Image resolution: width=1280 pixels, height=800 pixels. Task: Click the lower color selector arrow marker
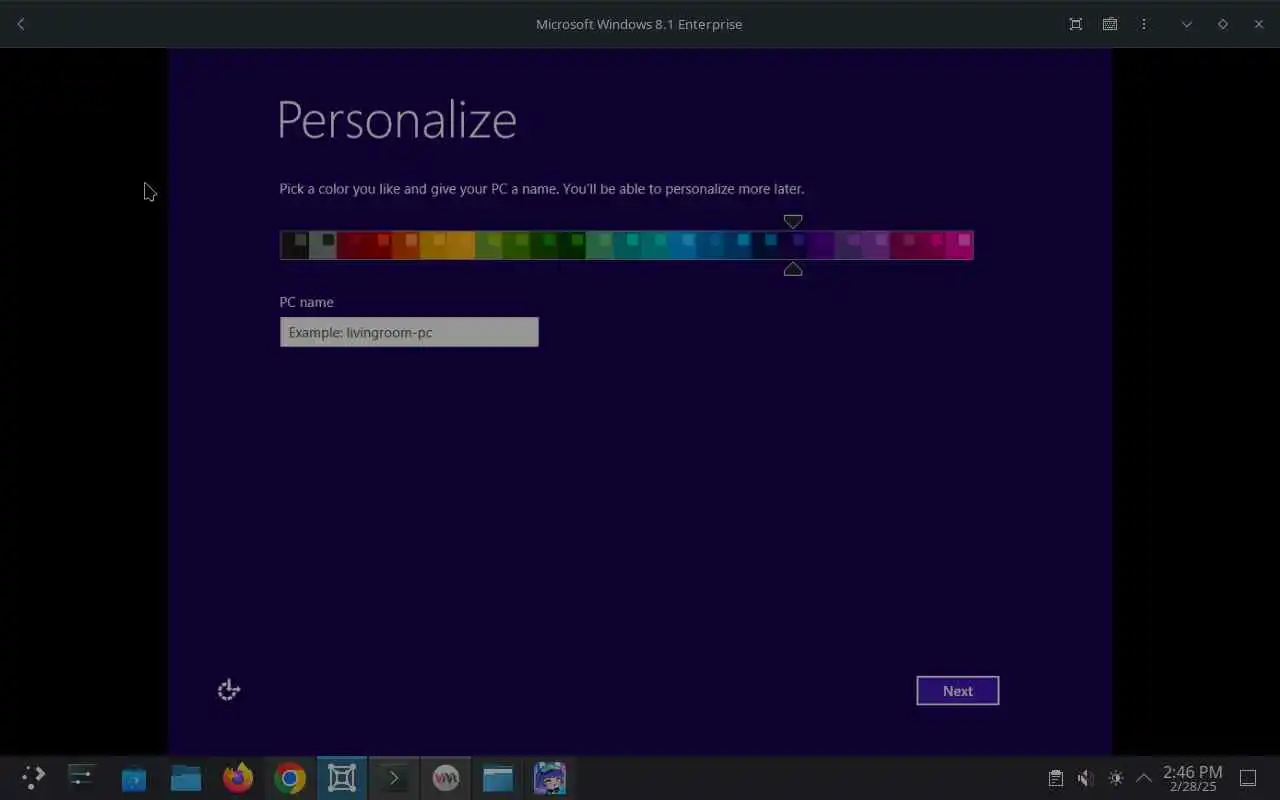(x=793, y=269)
